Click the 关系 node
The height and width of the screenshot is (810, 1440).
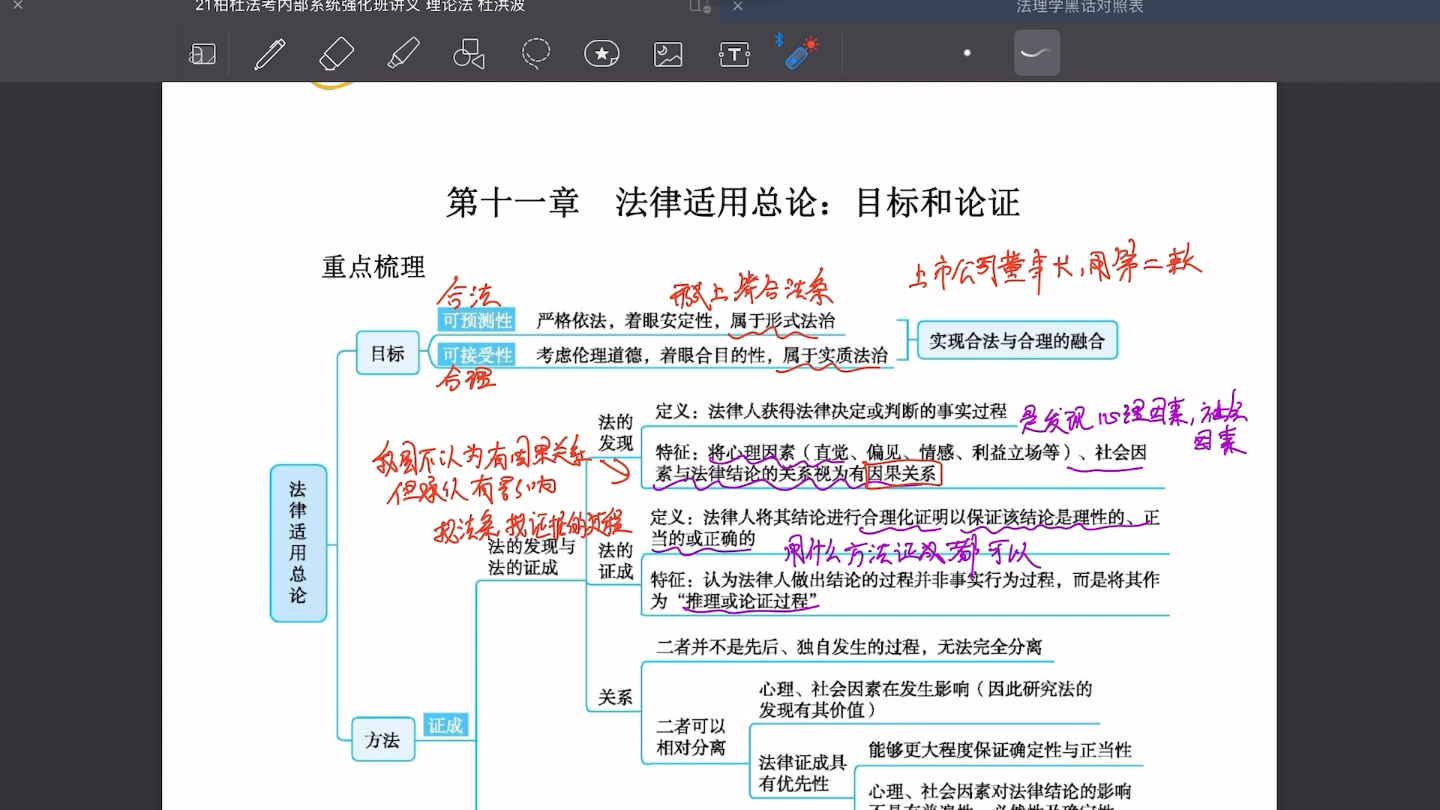615,698
